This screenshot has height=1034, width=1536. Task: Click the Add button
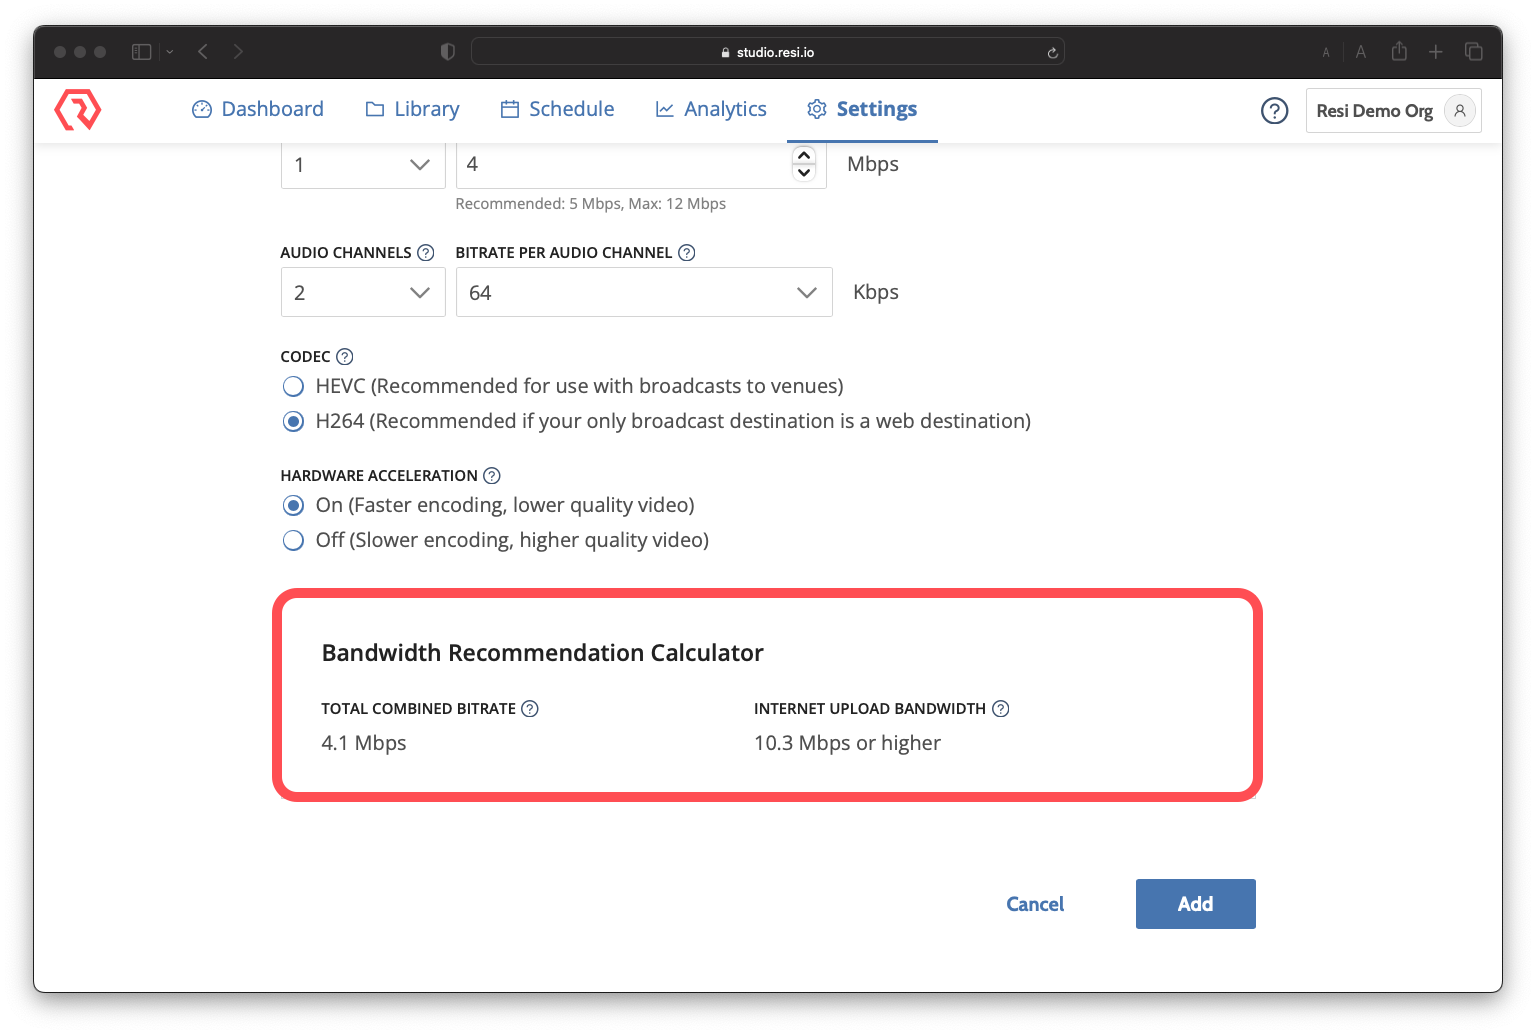pos(1195,904)
